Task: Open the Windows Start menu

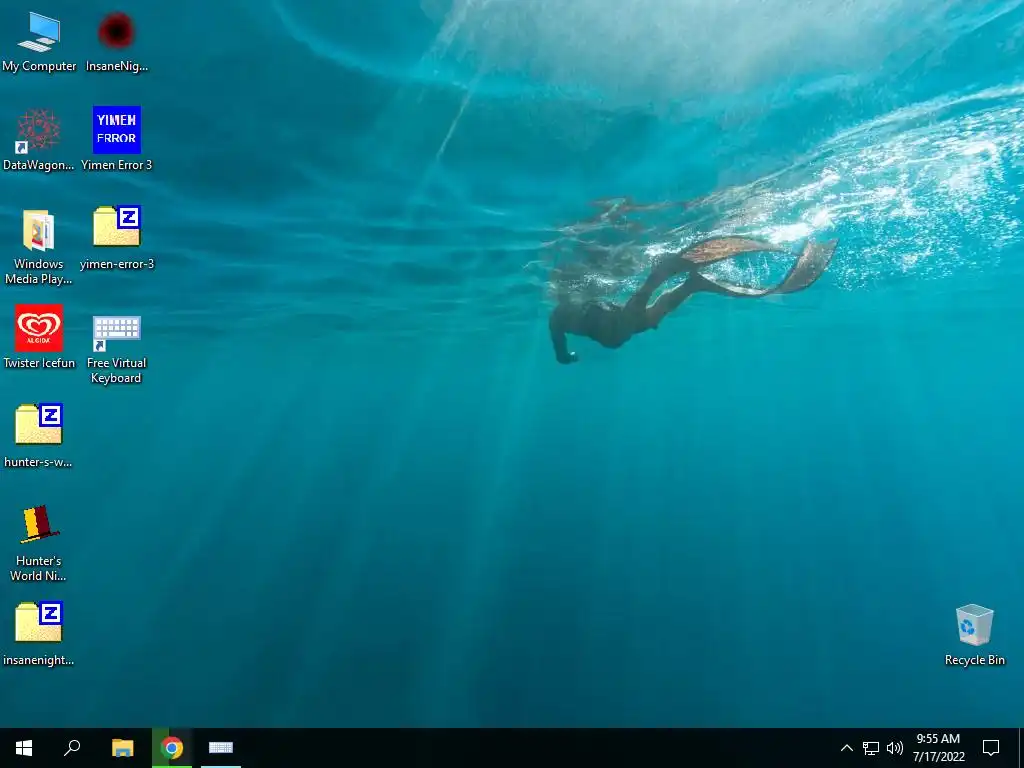Action: [x=24, y=748]
